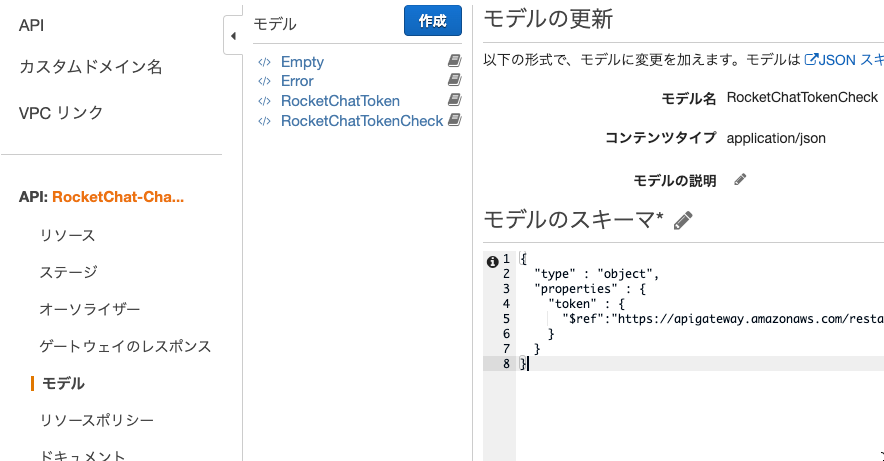Click the code icon beside RocketChatToken

coord(264,101)
